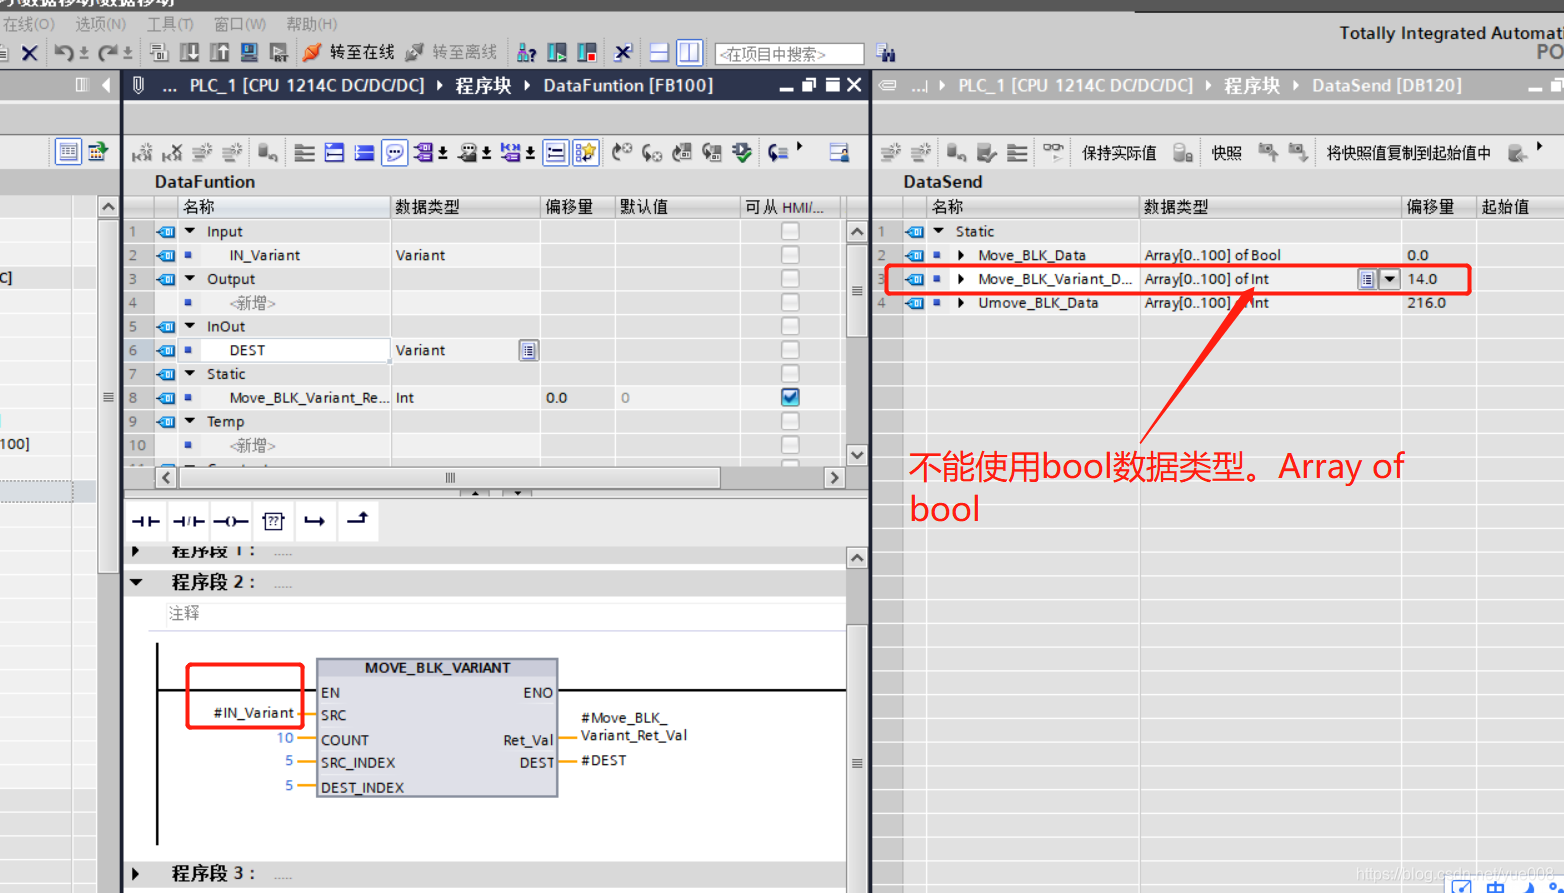The image size is (1564, 893).
Task: Insert output coil instruction
Action: (231, 521)
